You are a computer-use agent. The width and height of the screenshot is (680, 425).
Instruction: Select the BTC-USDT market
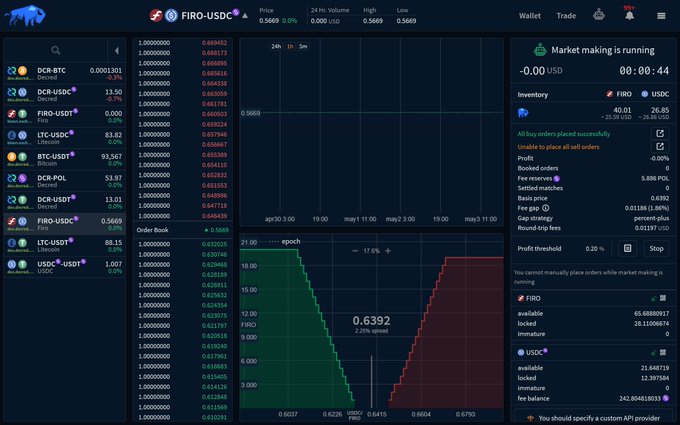click(x=65, y=159)
